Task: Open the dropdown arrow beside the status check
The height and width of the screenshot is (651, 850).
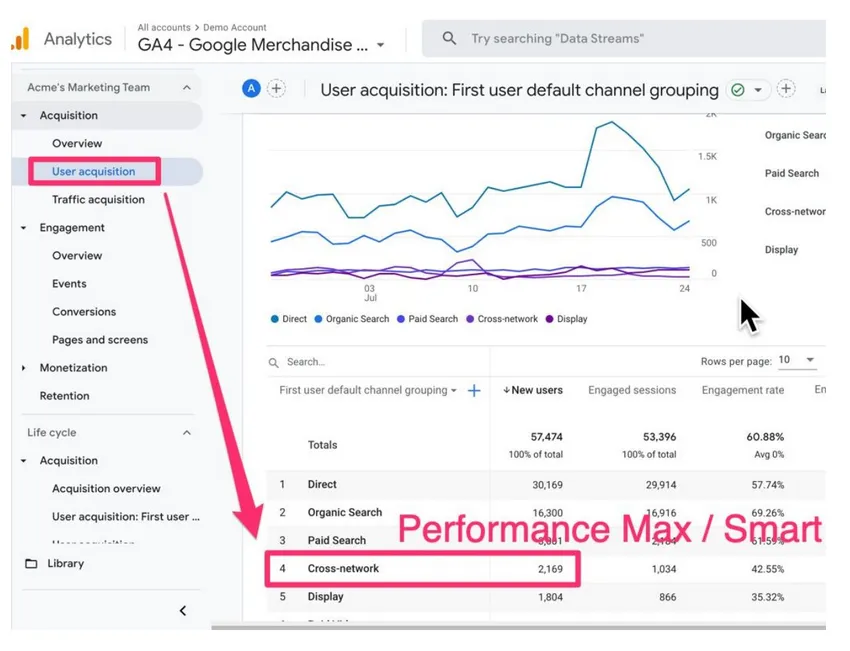Action: coord(758,90)
